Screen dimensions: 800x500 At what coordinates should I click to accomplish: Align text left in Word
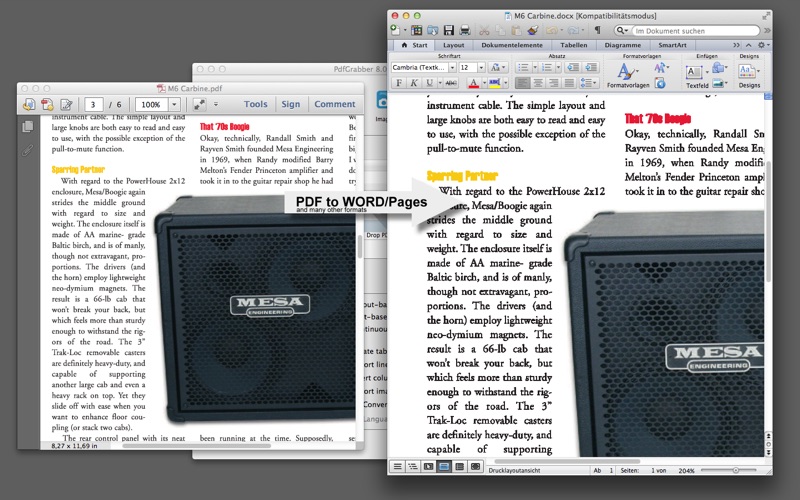522,83
